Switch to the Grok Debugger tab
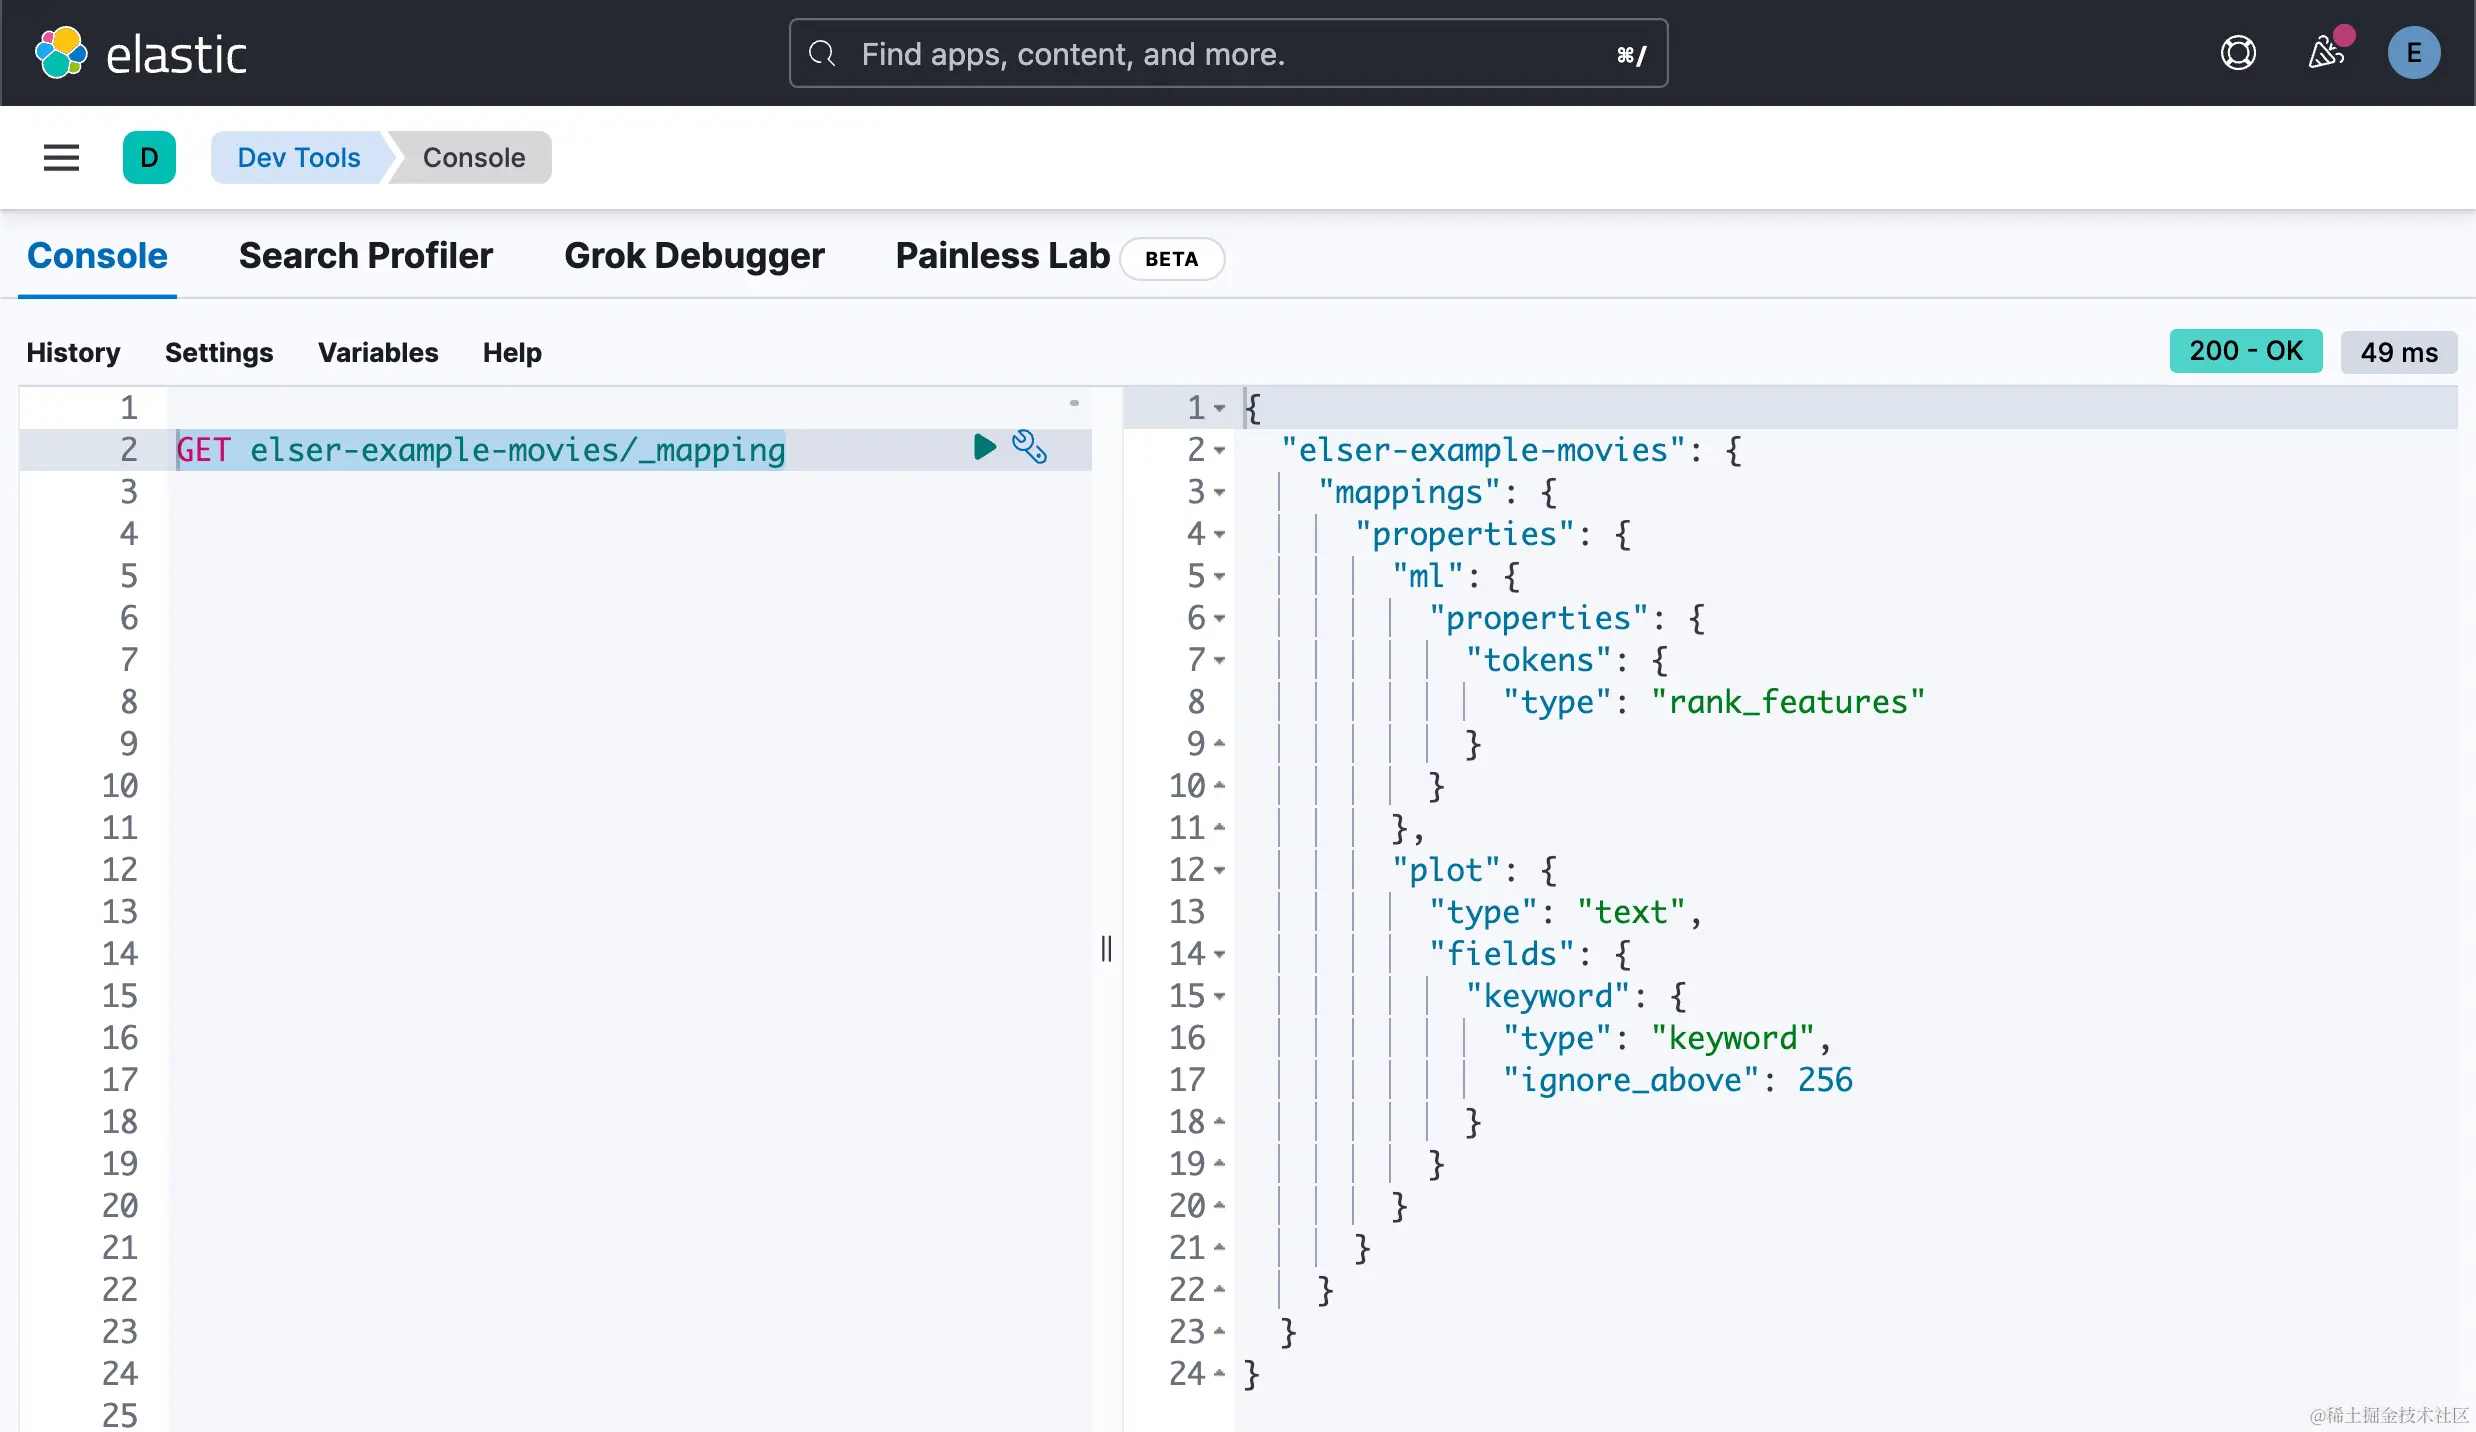The width and height of the screenshot is (2476, 1432). click(x=694, y=256)
